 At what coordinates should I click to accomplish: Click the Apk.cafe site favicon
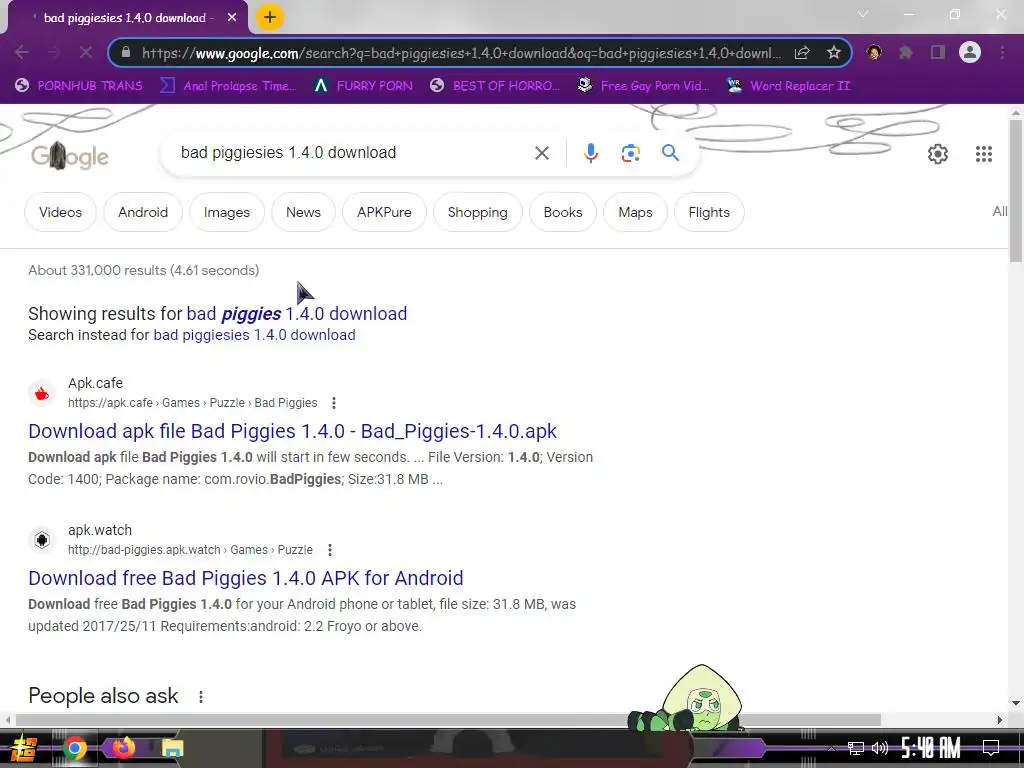tap(42, 393)
